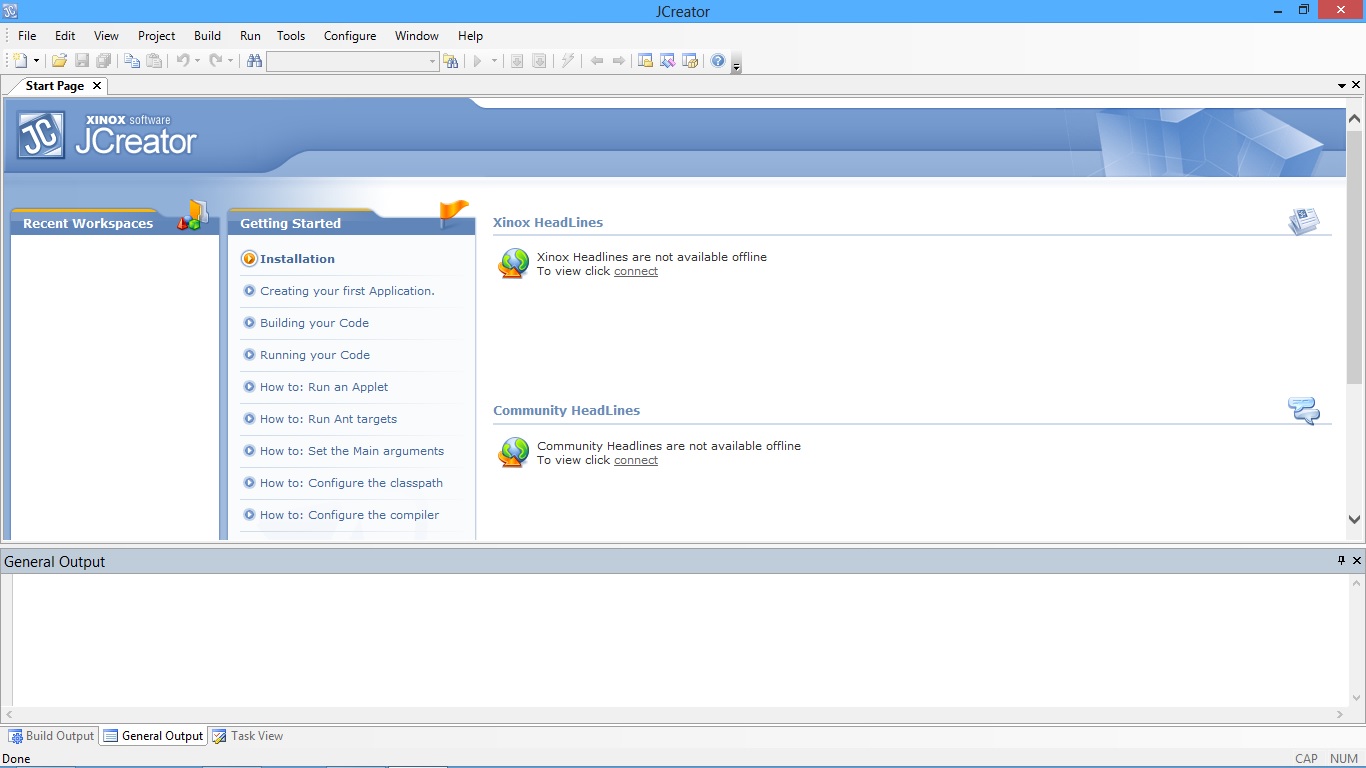Click the Save floppy-disk toolbar icon
1366x768 pixels.
pyautogui.click(x=82, y=61)
